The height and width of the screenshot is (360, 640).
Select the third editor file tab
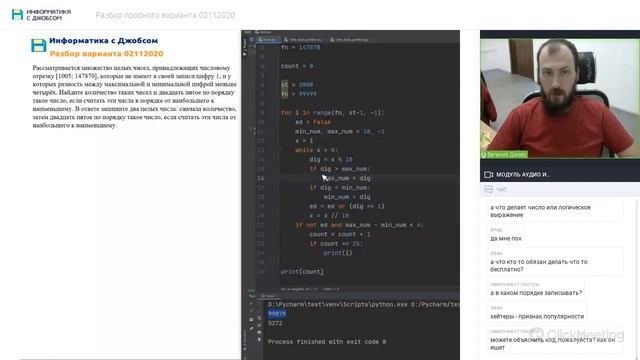(349, 40)
